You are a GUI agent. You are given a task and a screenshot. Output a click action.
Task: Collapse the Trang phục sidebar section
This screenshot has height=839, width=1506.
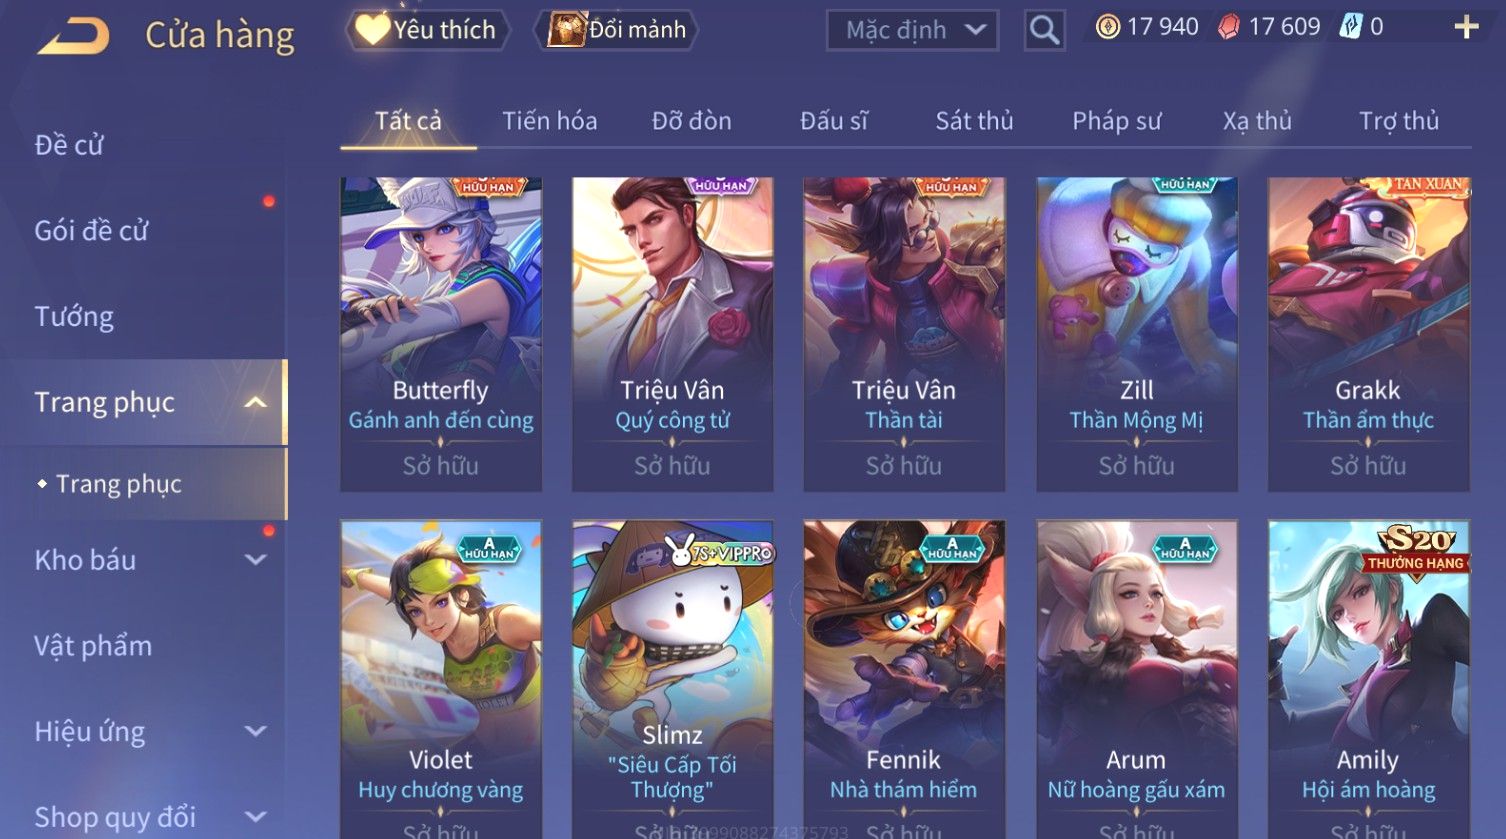pyautogui.click(x=256, y=402)
